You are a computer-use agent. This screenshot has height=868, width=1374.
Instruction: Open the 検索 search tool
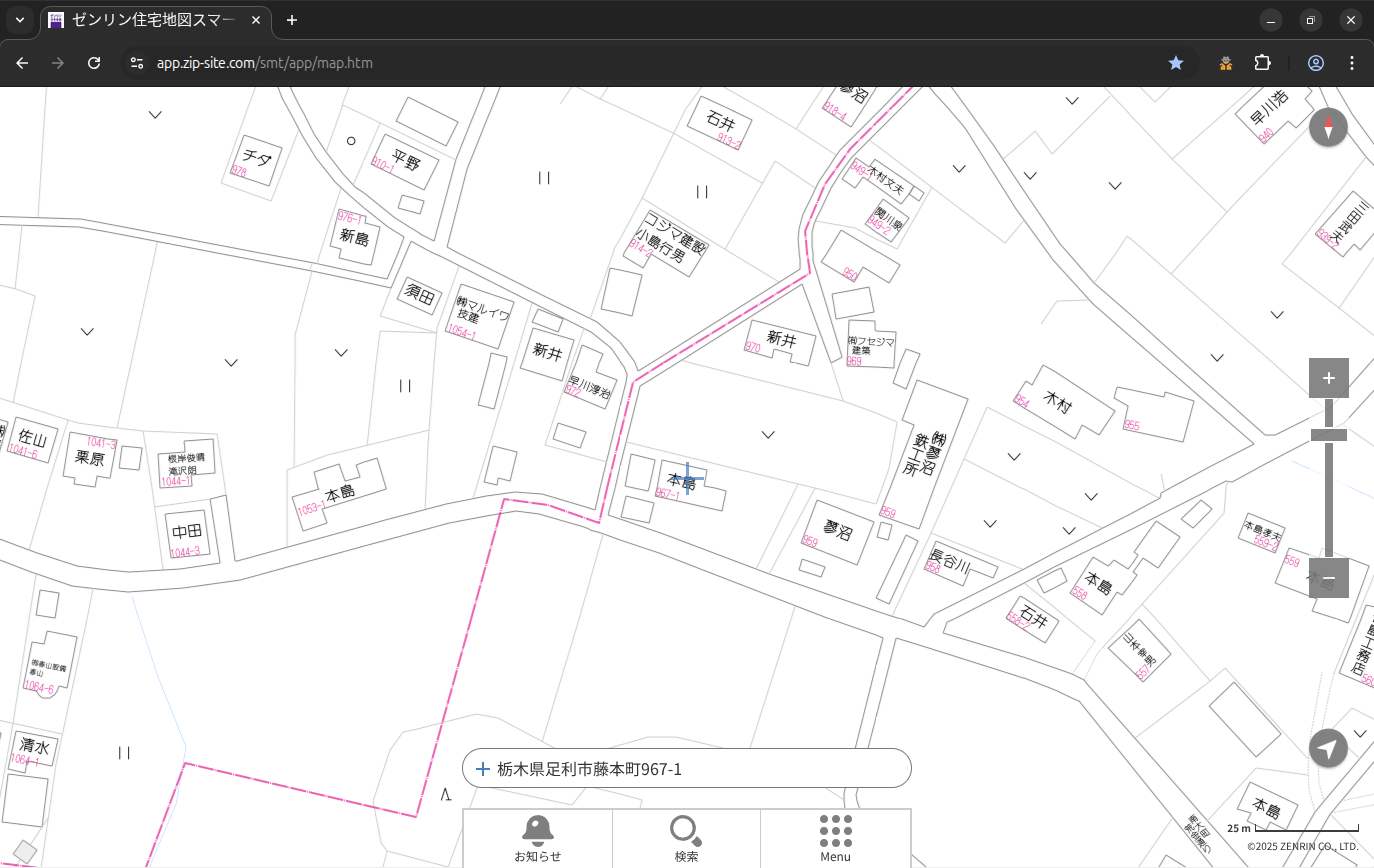[x=686, y=838]
